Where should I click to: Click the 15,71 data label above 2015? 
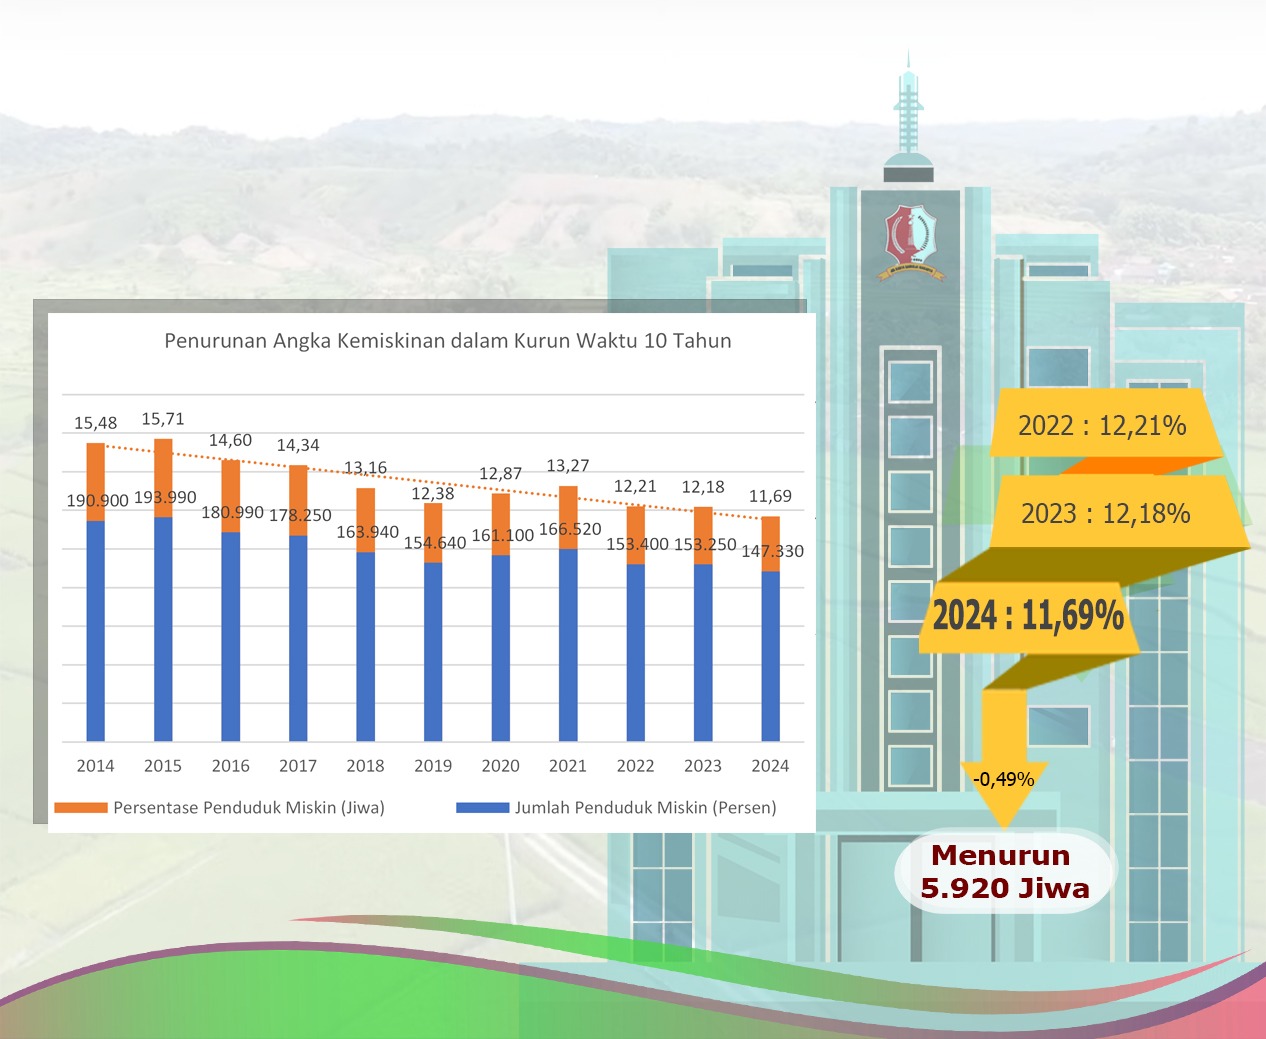click(x=163, y=419)
